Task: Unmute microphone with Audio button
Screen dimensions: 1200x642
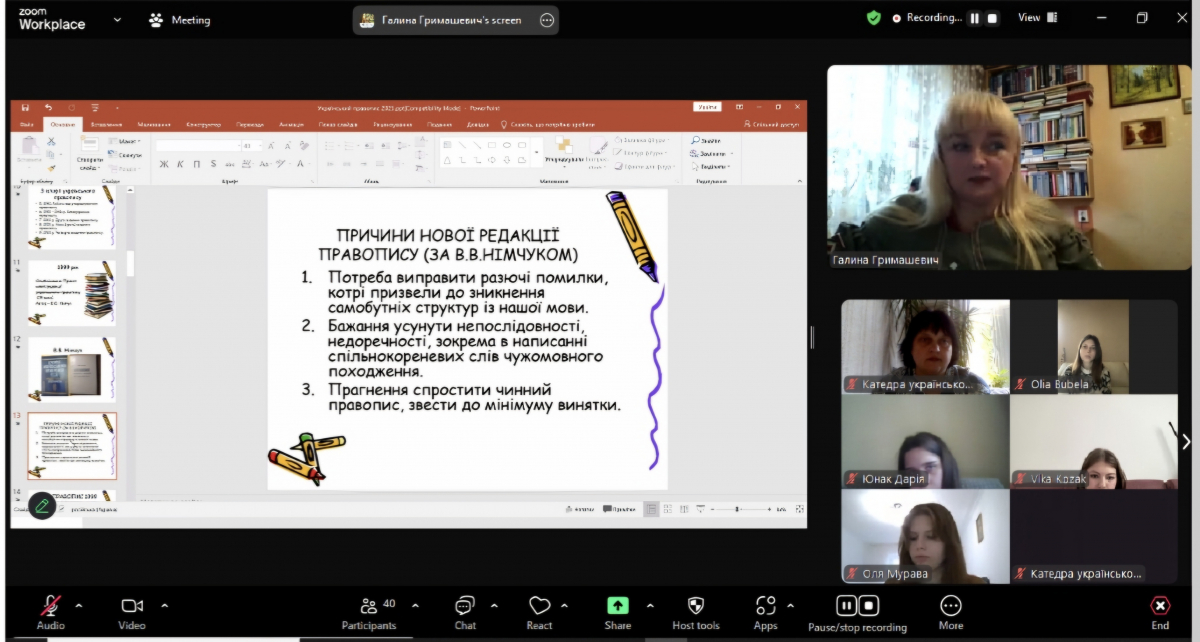Action: point(50,606)
